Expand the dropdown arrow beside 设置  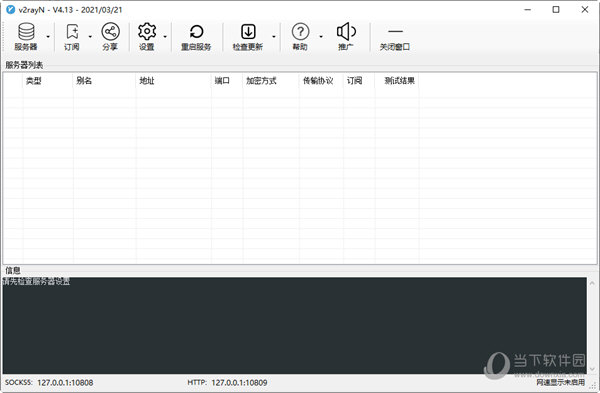tap(165, 37)
